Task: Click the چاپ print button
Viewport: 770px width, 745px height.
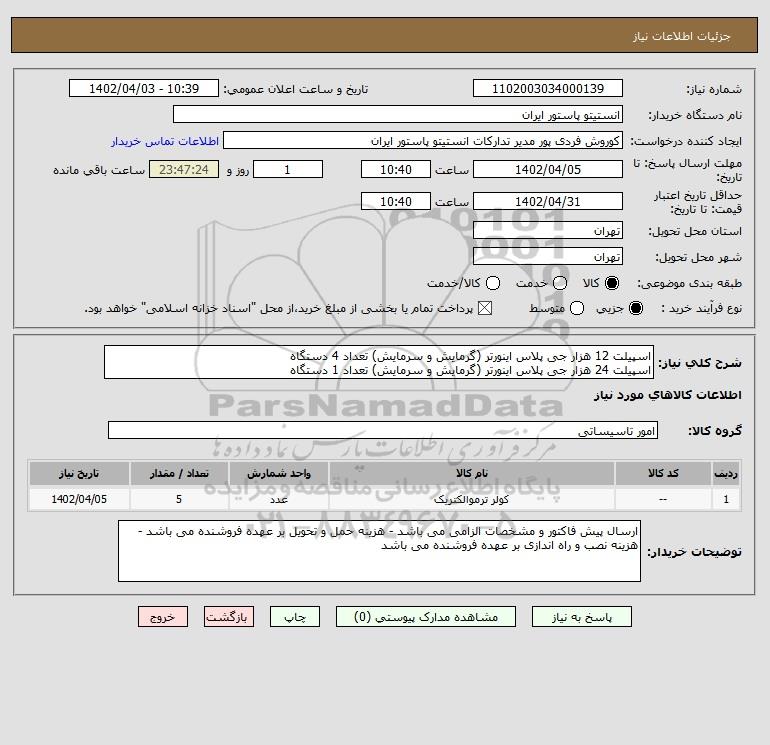Action: 295,617
